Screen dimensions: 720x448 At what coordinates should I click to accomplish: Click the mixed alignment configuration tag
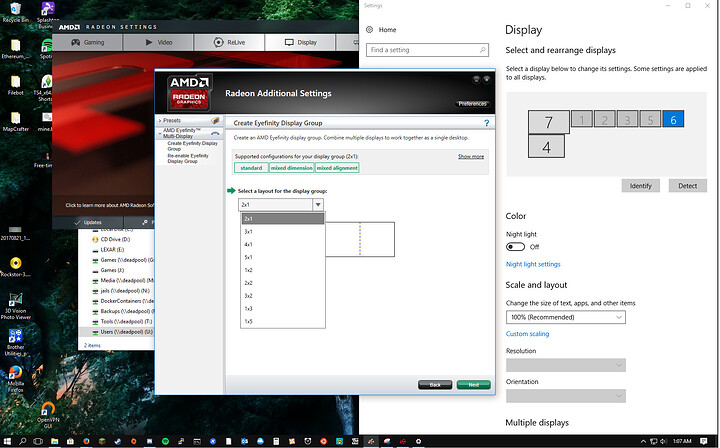click(x=337, y=168)
